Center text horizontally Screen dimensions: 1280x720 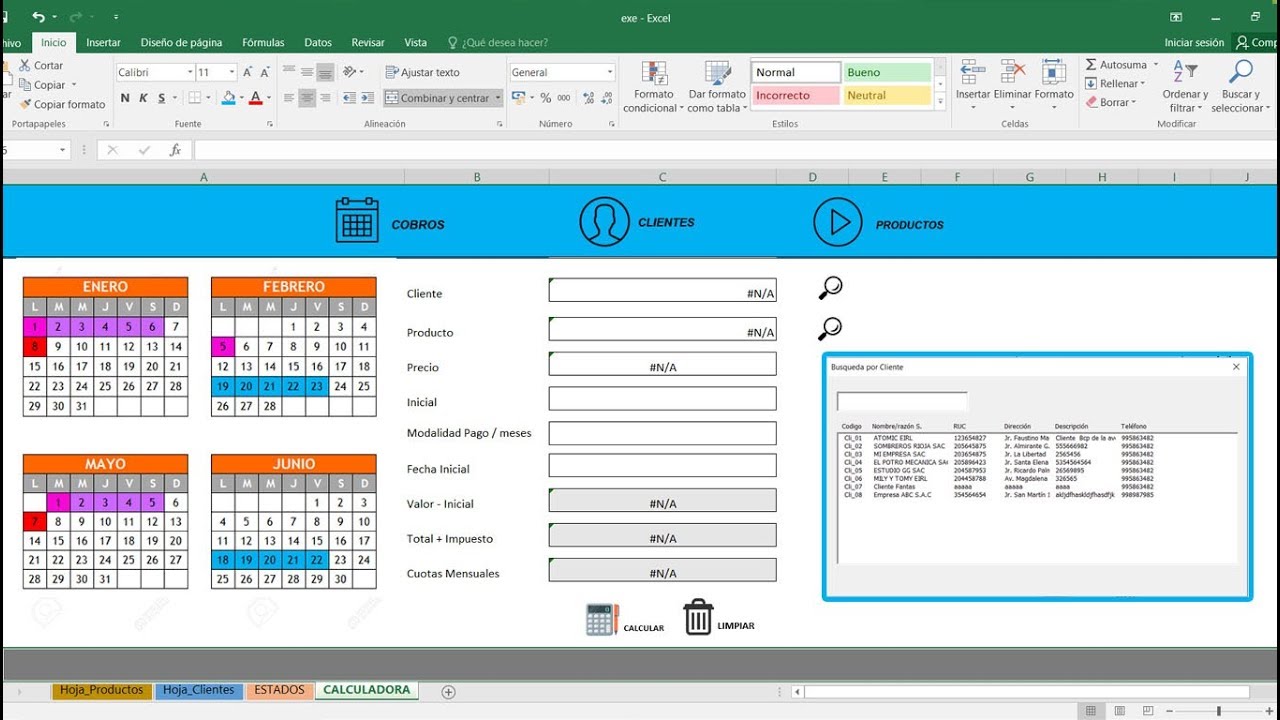tap(307, 98)
